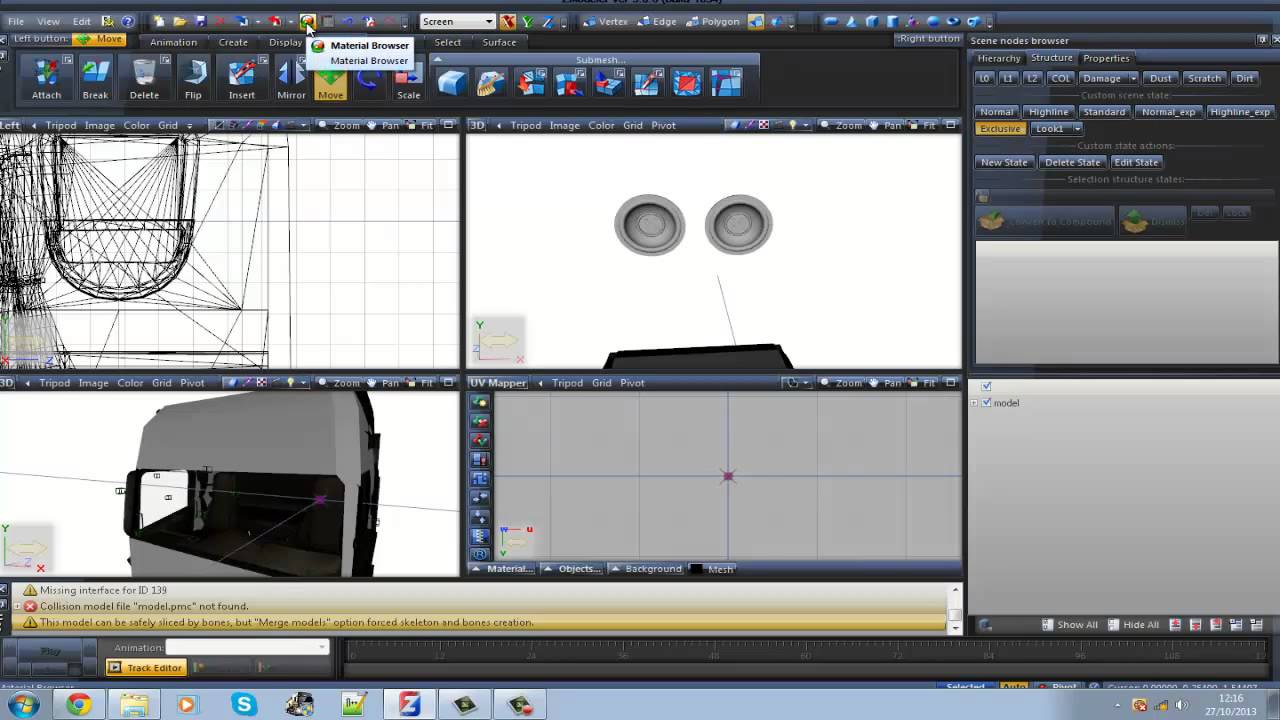Click the Show All button
The height and width of the screenshot is (720, 1280).
pyautogui.click(x=1069, y=625)
